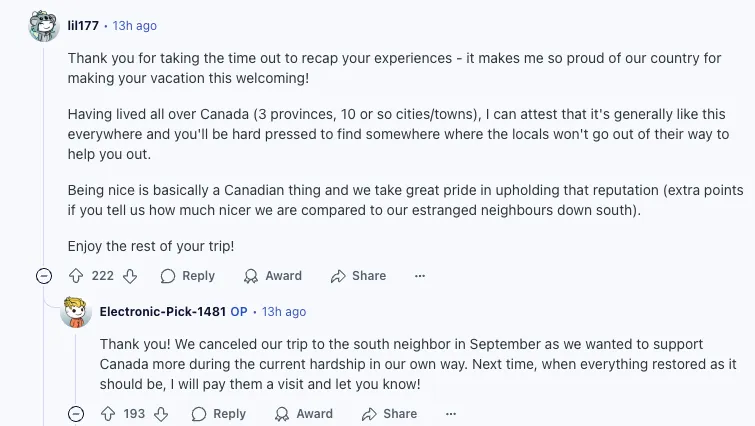Downvote lil177's comment
The height and width of the screenshot is (426, 755).
128,276
